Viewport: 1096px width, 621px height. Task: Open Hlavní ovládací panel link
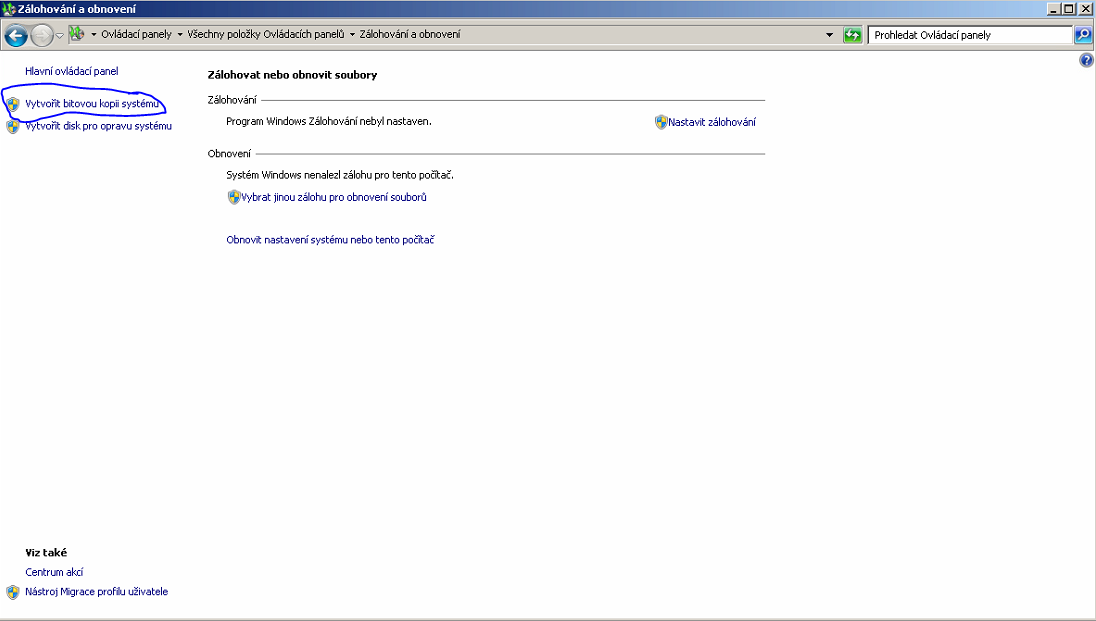pos(71,71)
